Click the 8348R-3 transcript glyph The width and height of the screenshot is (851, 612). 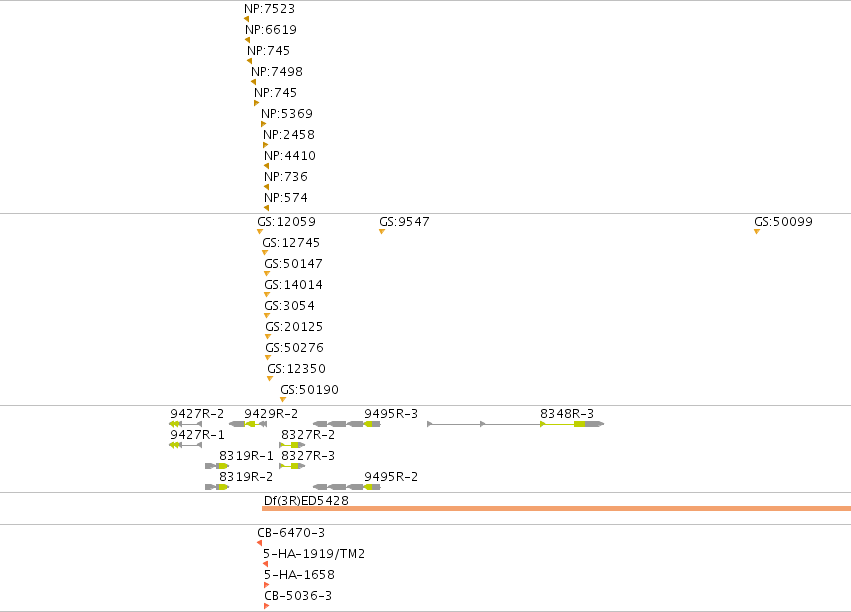click(x=516, y=424)
